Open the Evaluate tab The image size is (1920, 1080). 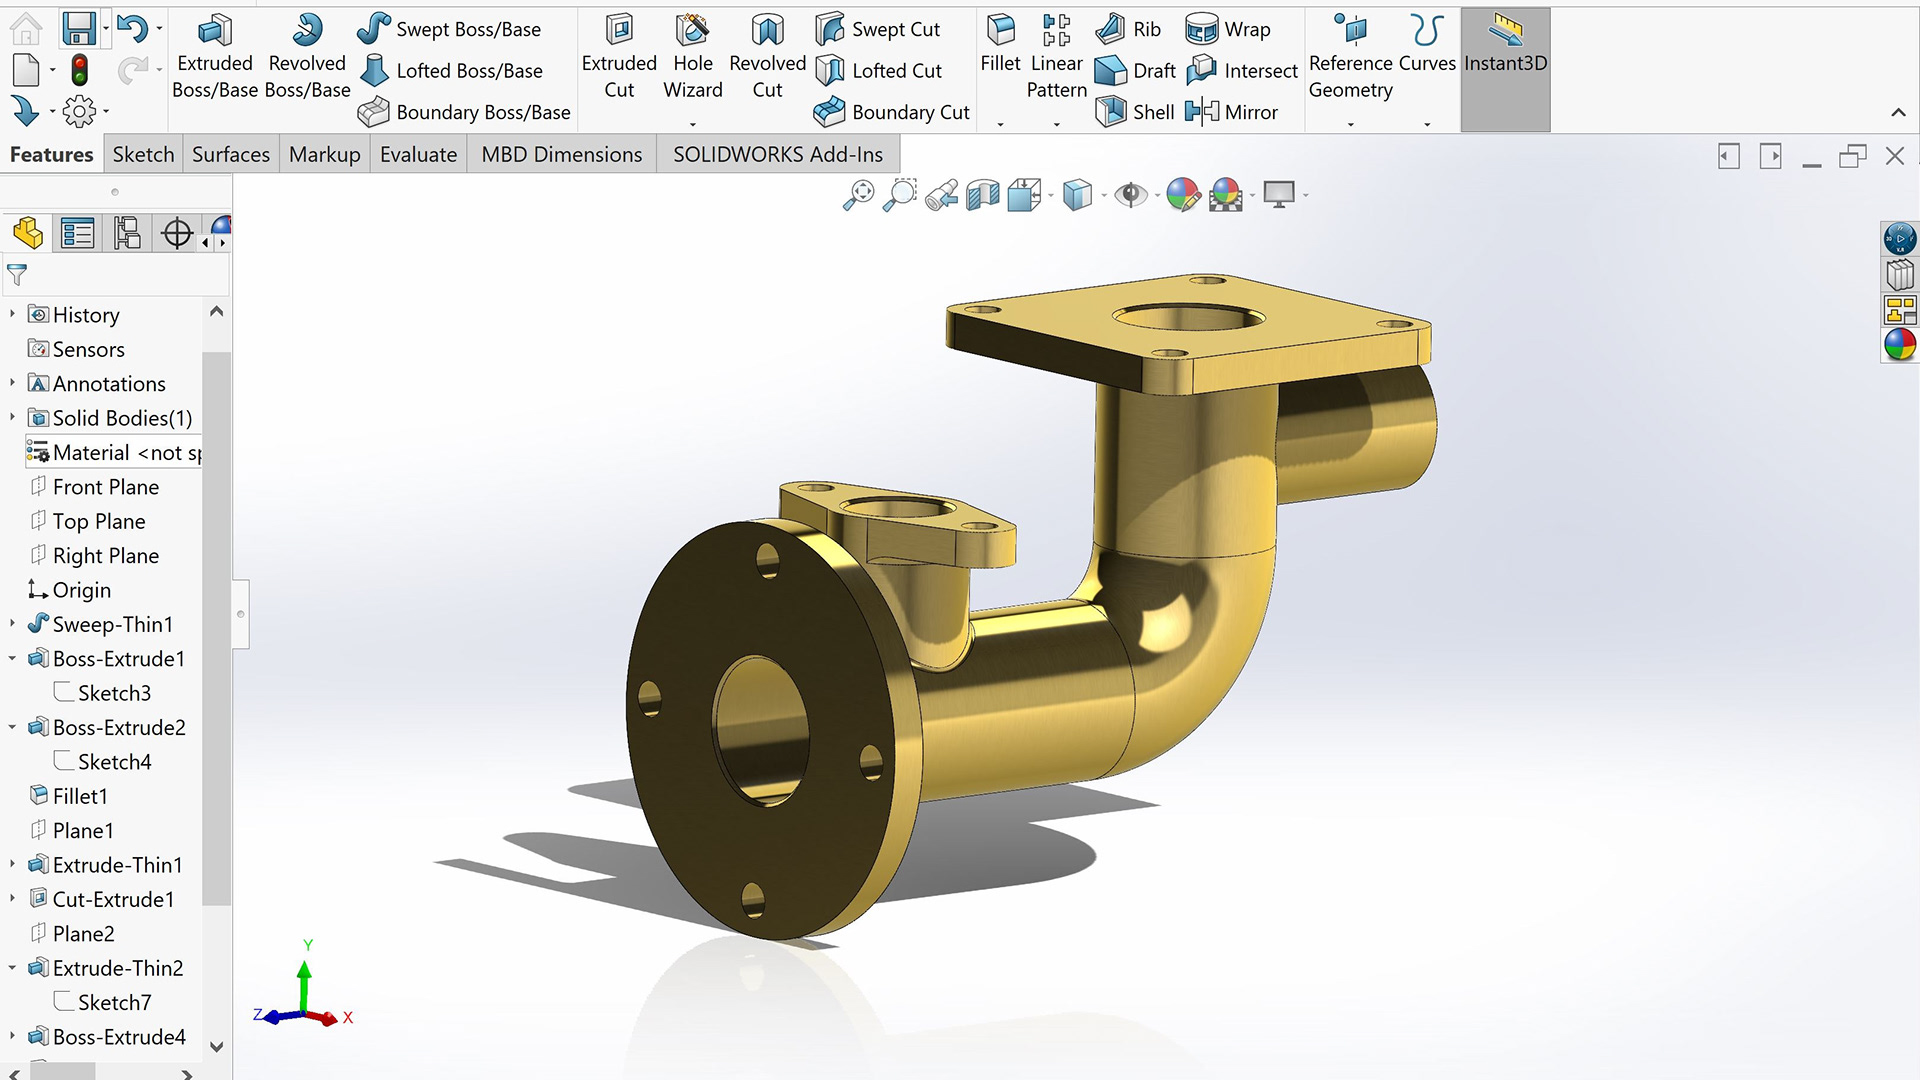(x=418, y=155)
